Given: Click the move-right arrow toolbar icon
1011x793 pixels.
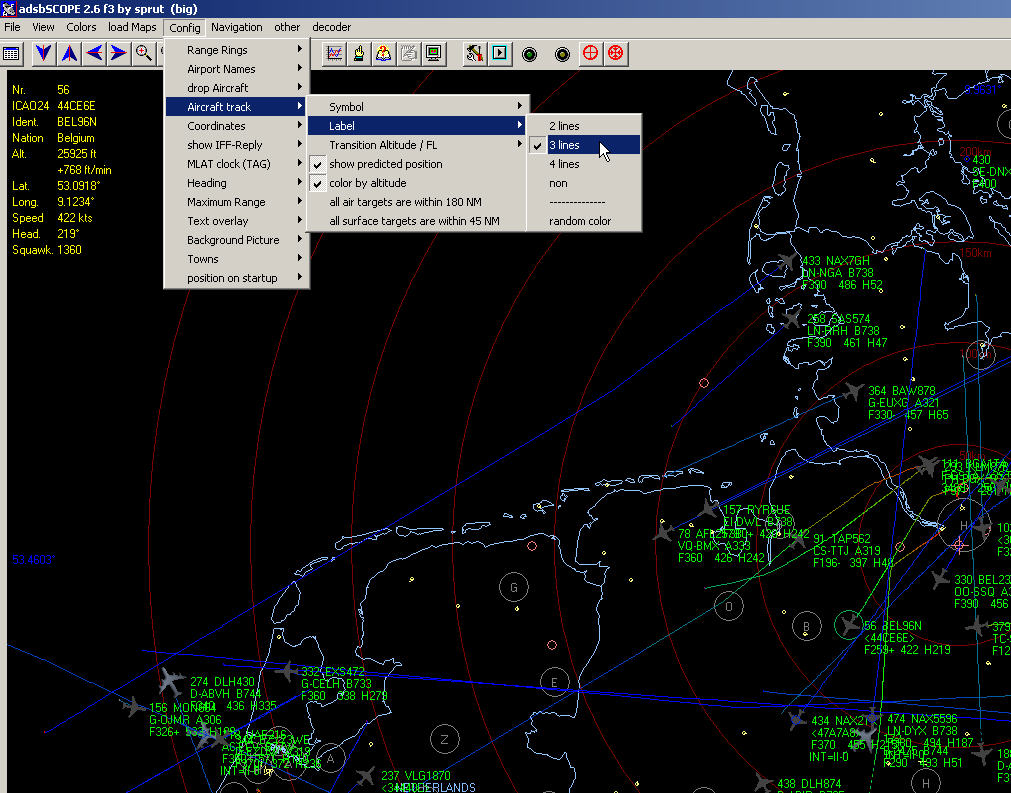Looking at the screenshot, I should (x=118, y=53).
